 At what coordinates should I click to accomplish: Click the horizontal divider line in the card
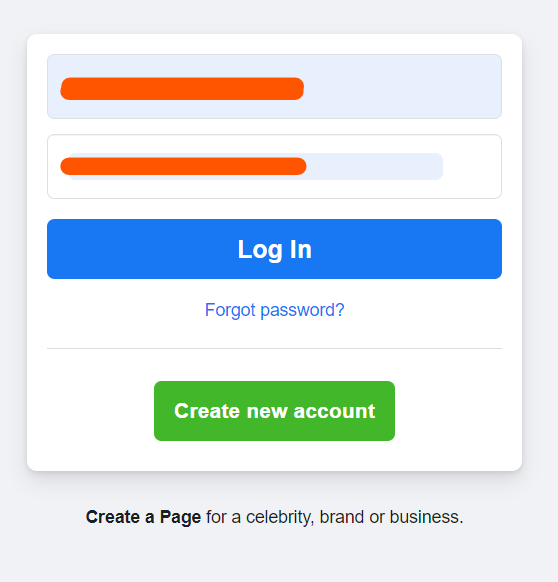point(274,349)
